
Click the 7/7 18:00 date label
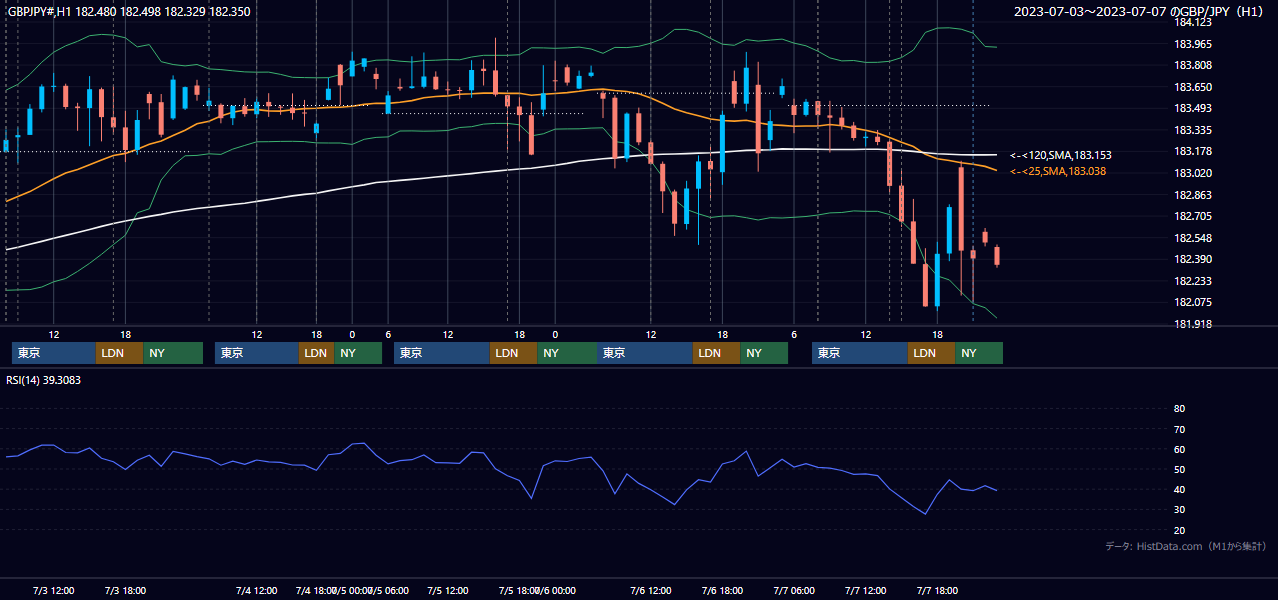[x=938, y=591]
